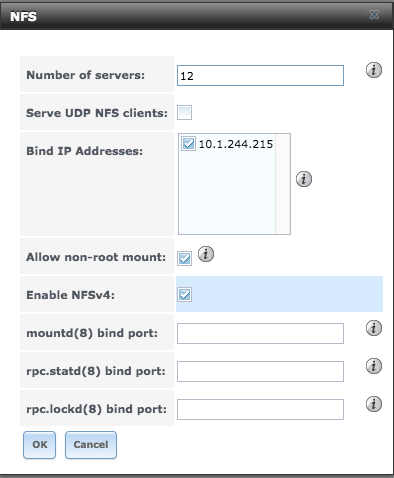Open info icon for rpc.lockd(8) bind port
This screenshot has height=478, width=394.
[x=374, y=404]
